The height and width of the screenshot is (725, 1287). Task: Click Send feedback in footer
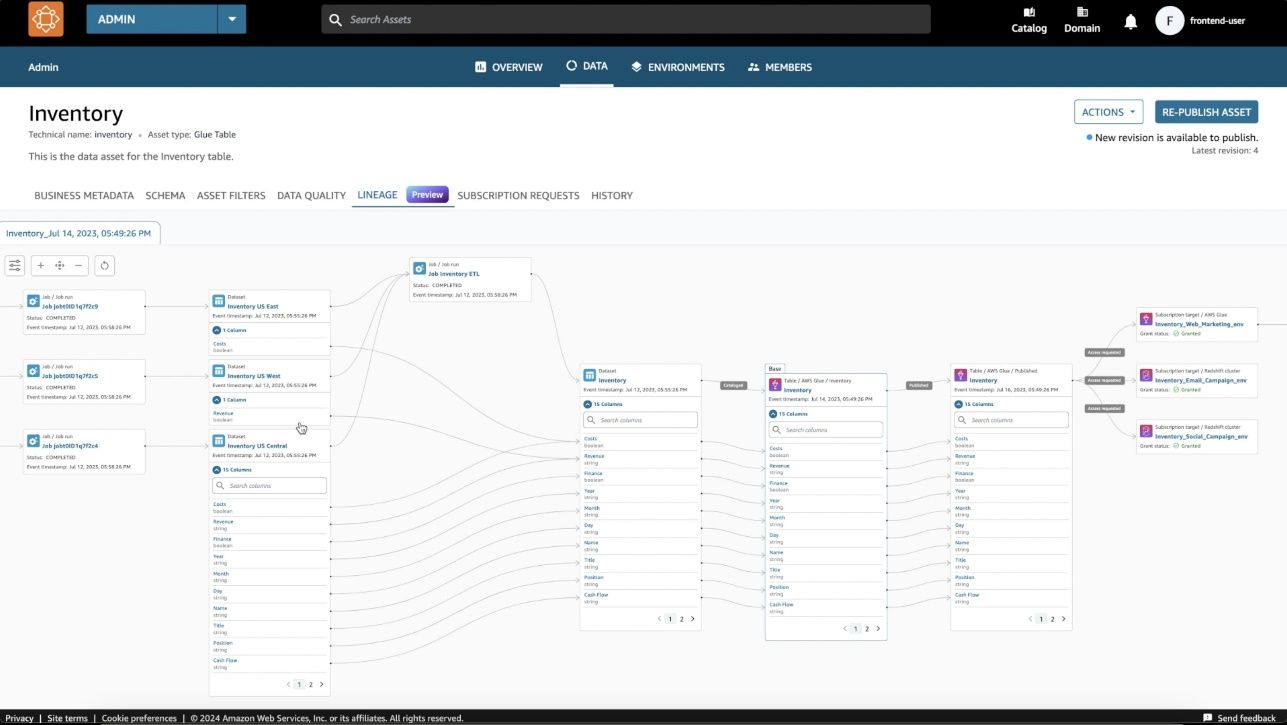pos(1239,718)
